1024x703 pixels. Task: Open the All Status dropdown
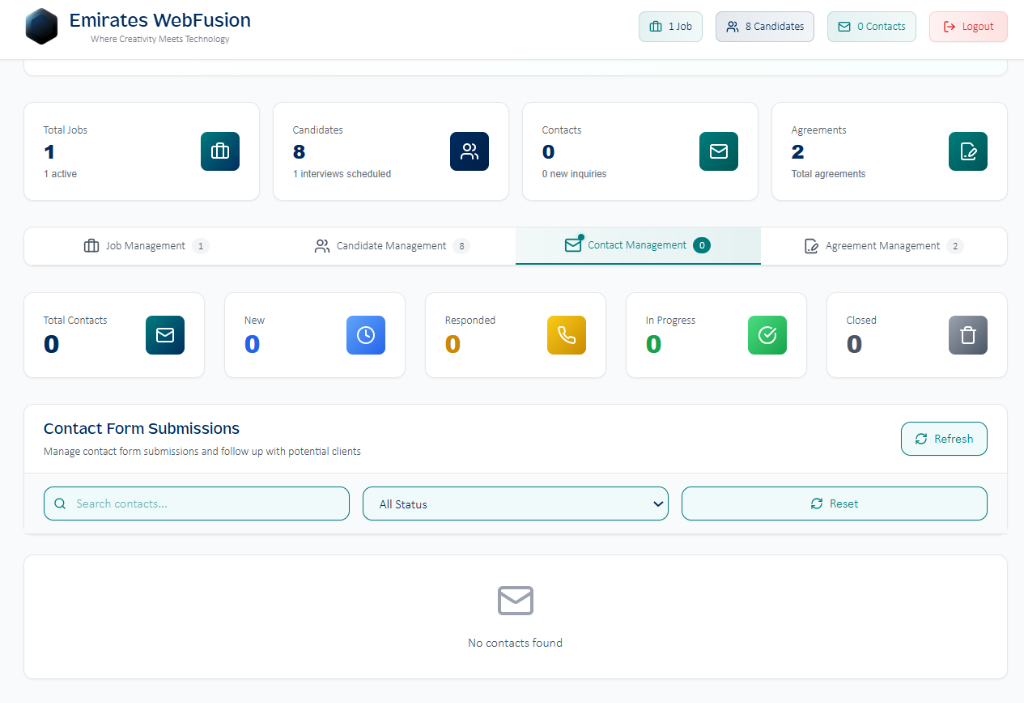click(515, 503)
